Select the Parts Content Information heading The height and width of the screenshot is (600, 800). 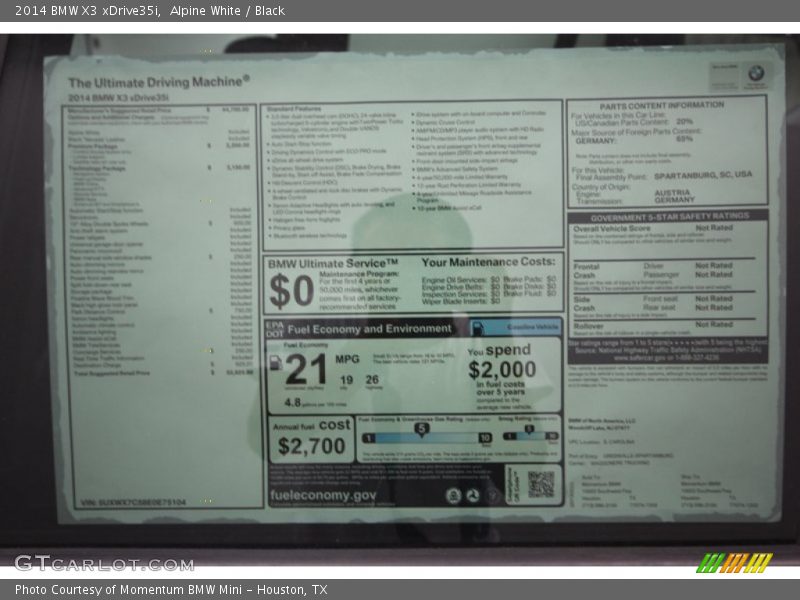click(661, 105)
